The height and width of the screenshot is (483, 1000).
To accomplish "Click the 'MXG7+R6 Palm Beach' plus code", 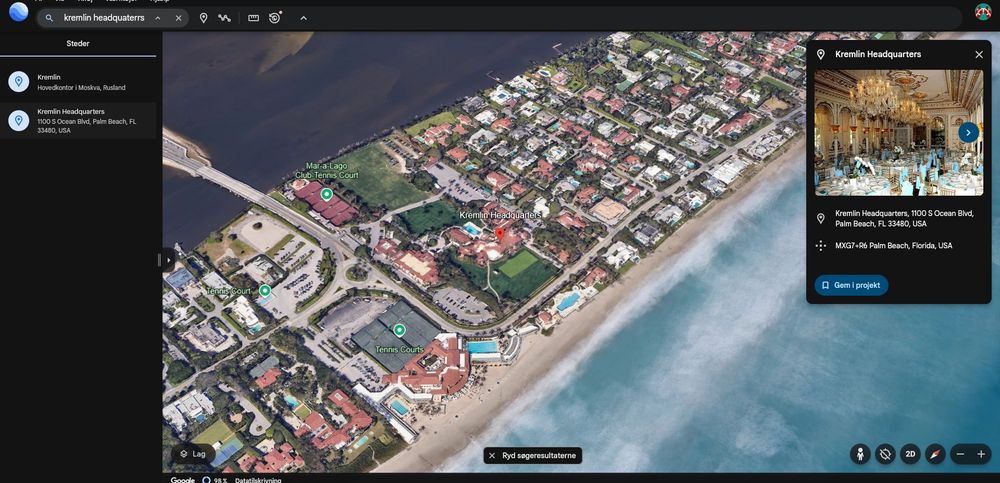I will click(893, 246).
